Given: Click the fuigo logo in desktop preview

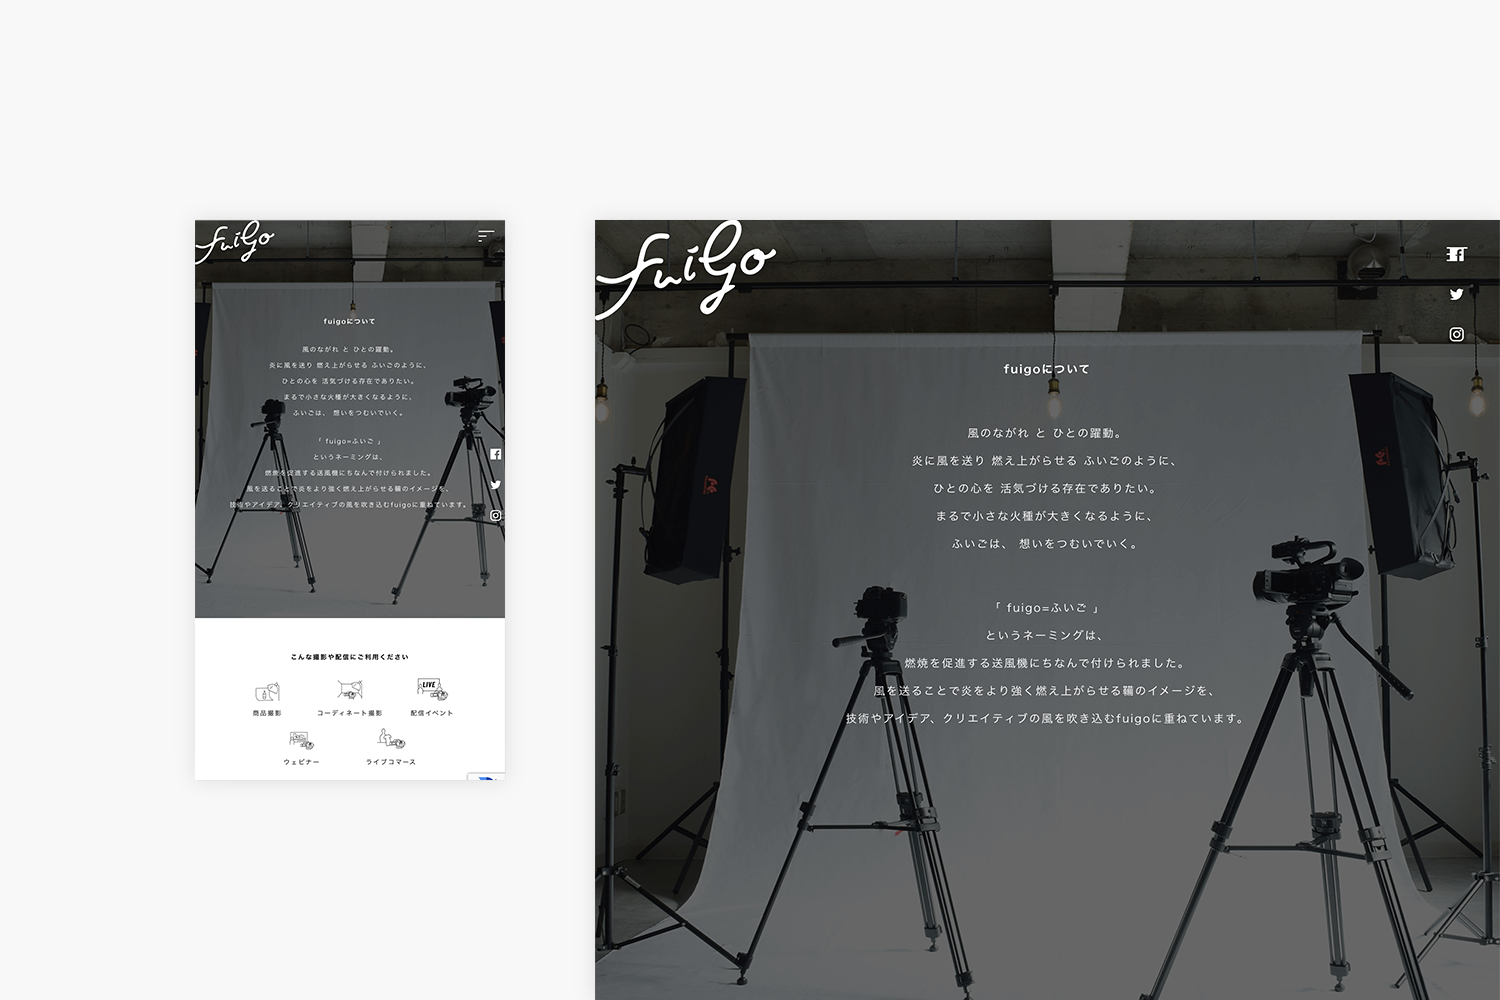Looking at the screenshot, I should (x=685, y=268).
